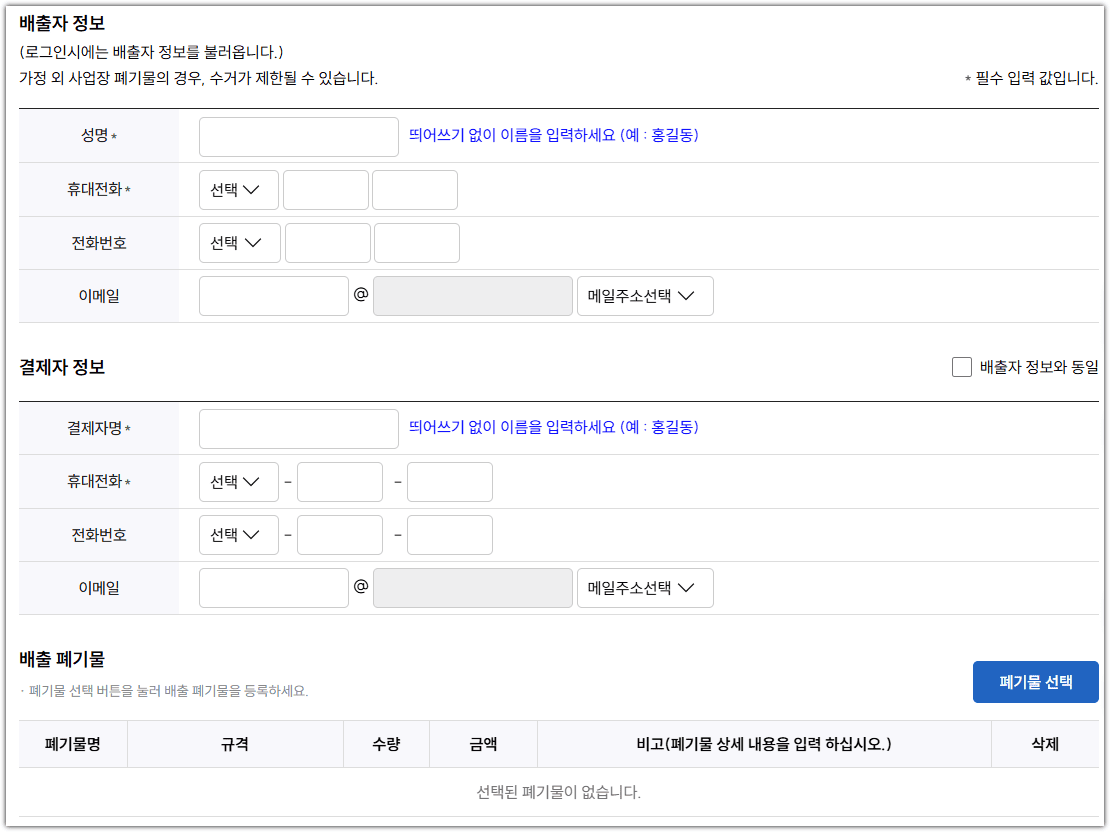Click the email ID input in 결제자 정보

point(273,587)
